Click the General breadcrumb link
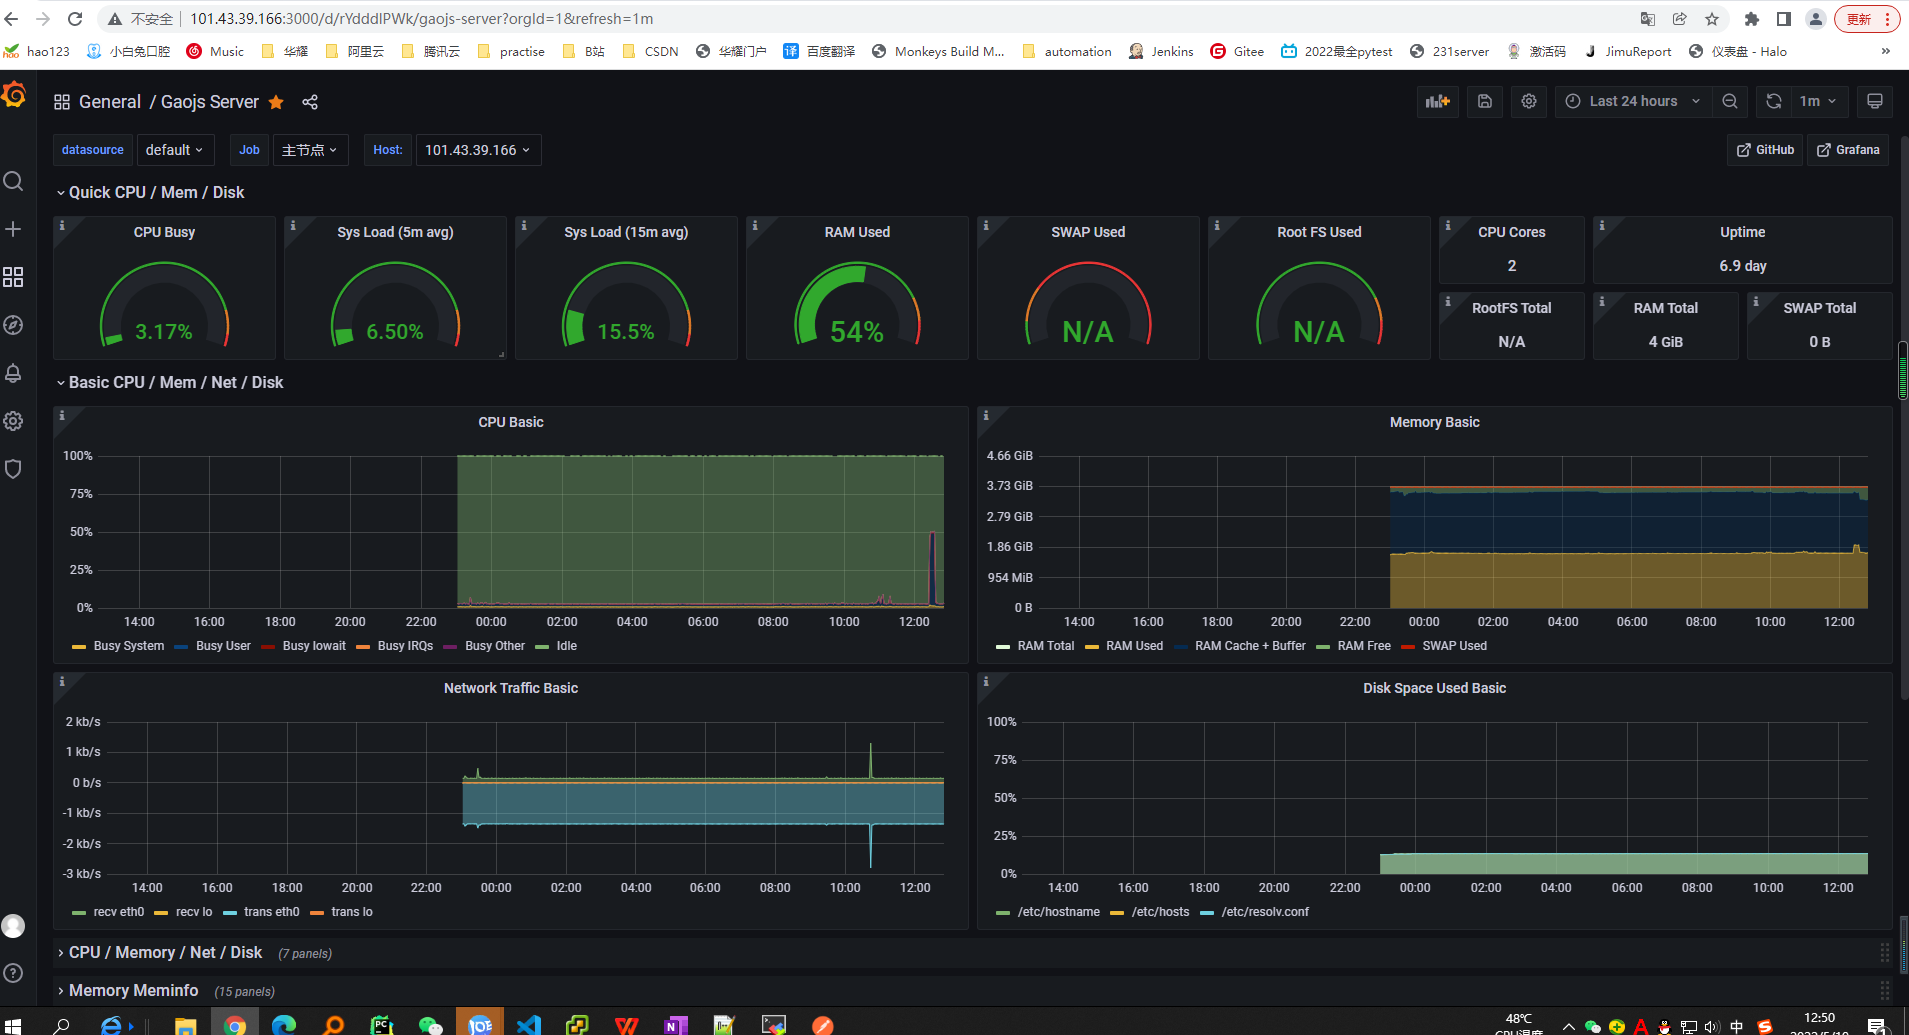Image resolution: width=1909 pixels, height=1035 pixels. coord(110,102)
